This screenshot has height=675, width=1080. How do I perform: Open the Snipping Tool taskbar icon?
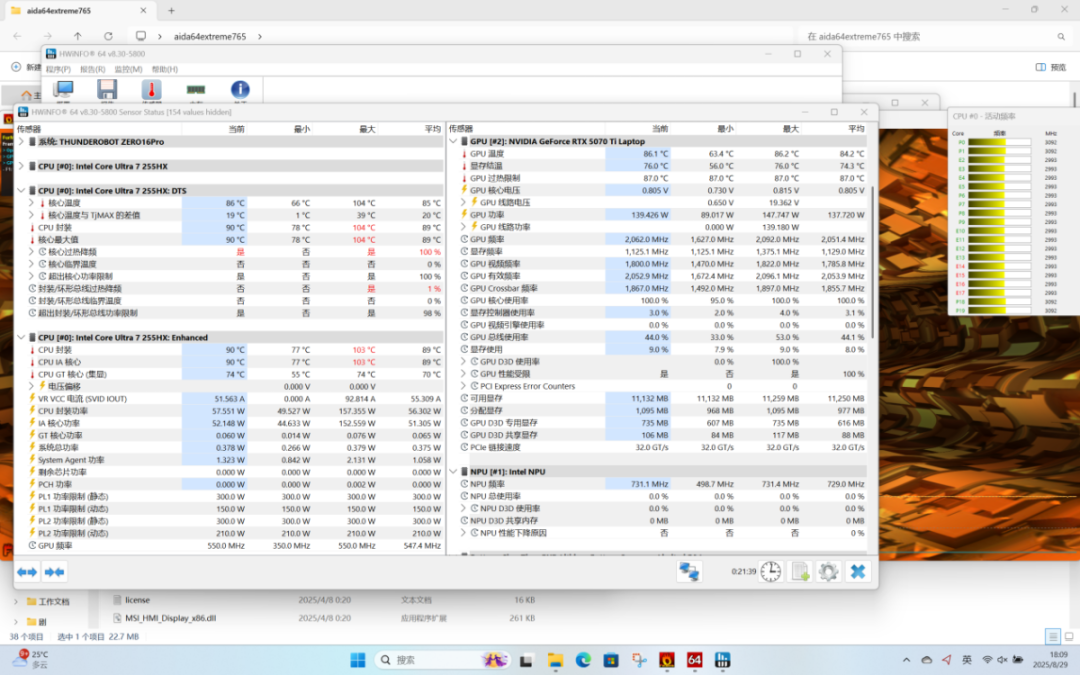[x=639, y=660]
